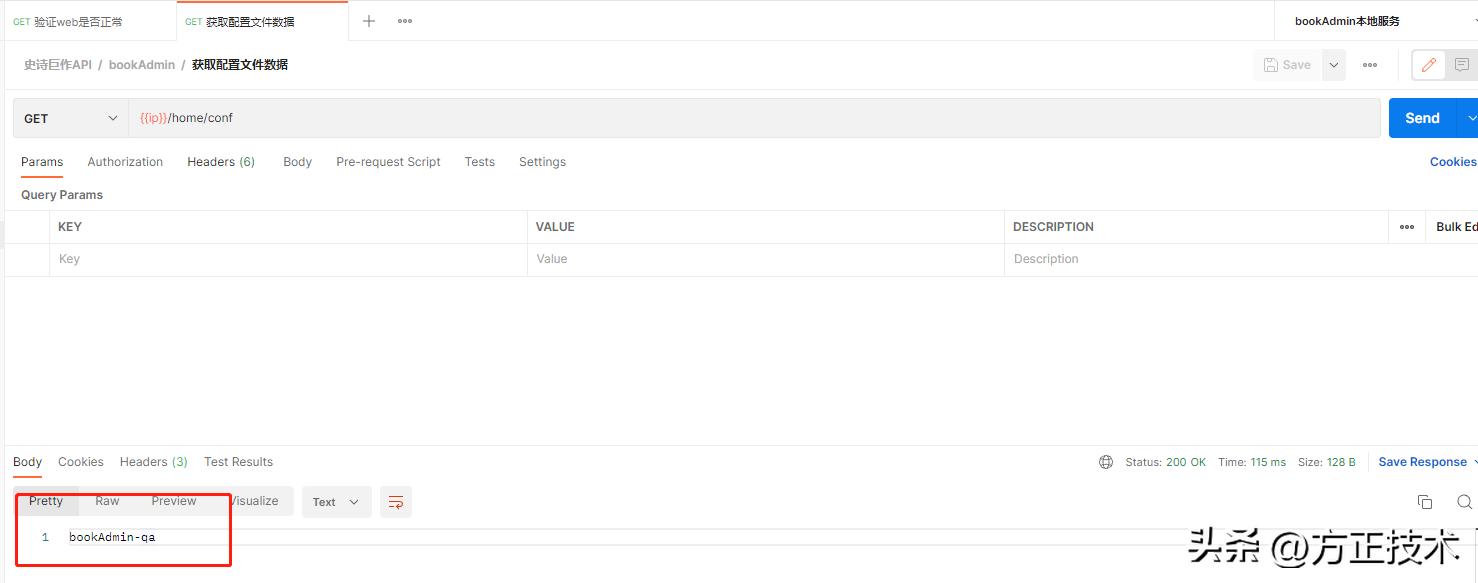Open more actions beside Save
The image size is (1478, 583).
pos(1370,65)
